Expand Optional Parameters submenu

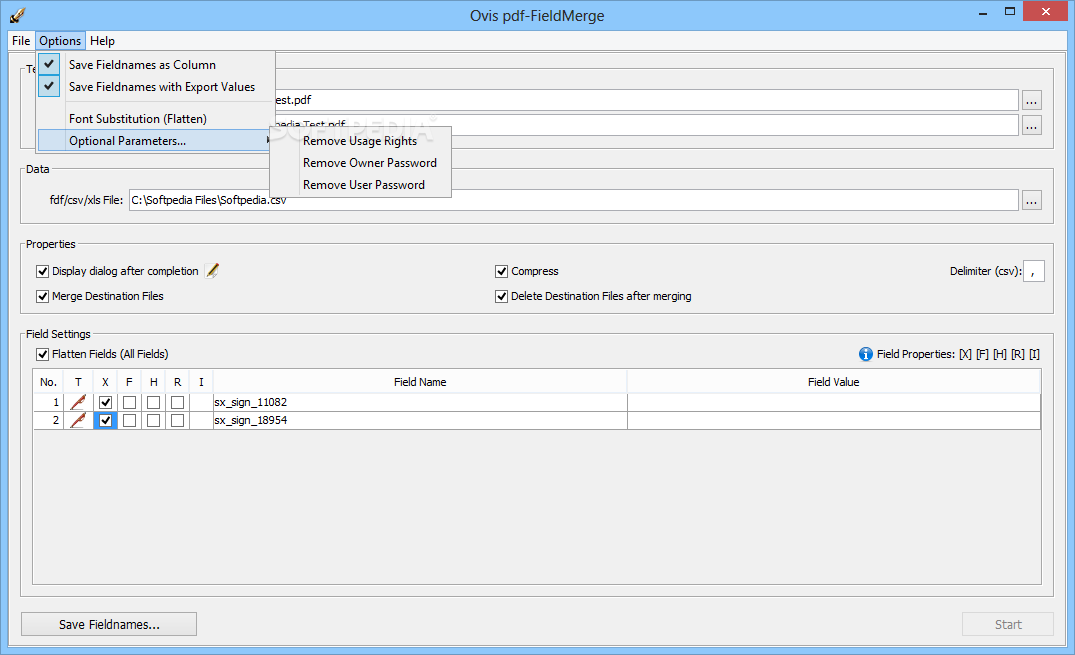pyautogui.click(x=156, y=141)
